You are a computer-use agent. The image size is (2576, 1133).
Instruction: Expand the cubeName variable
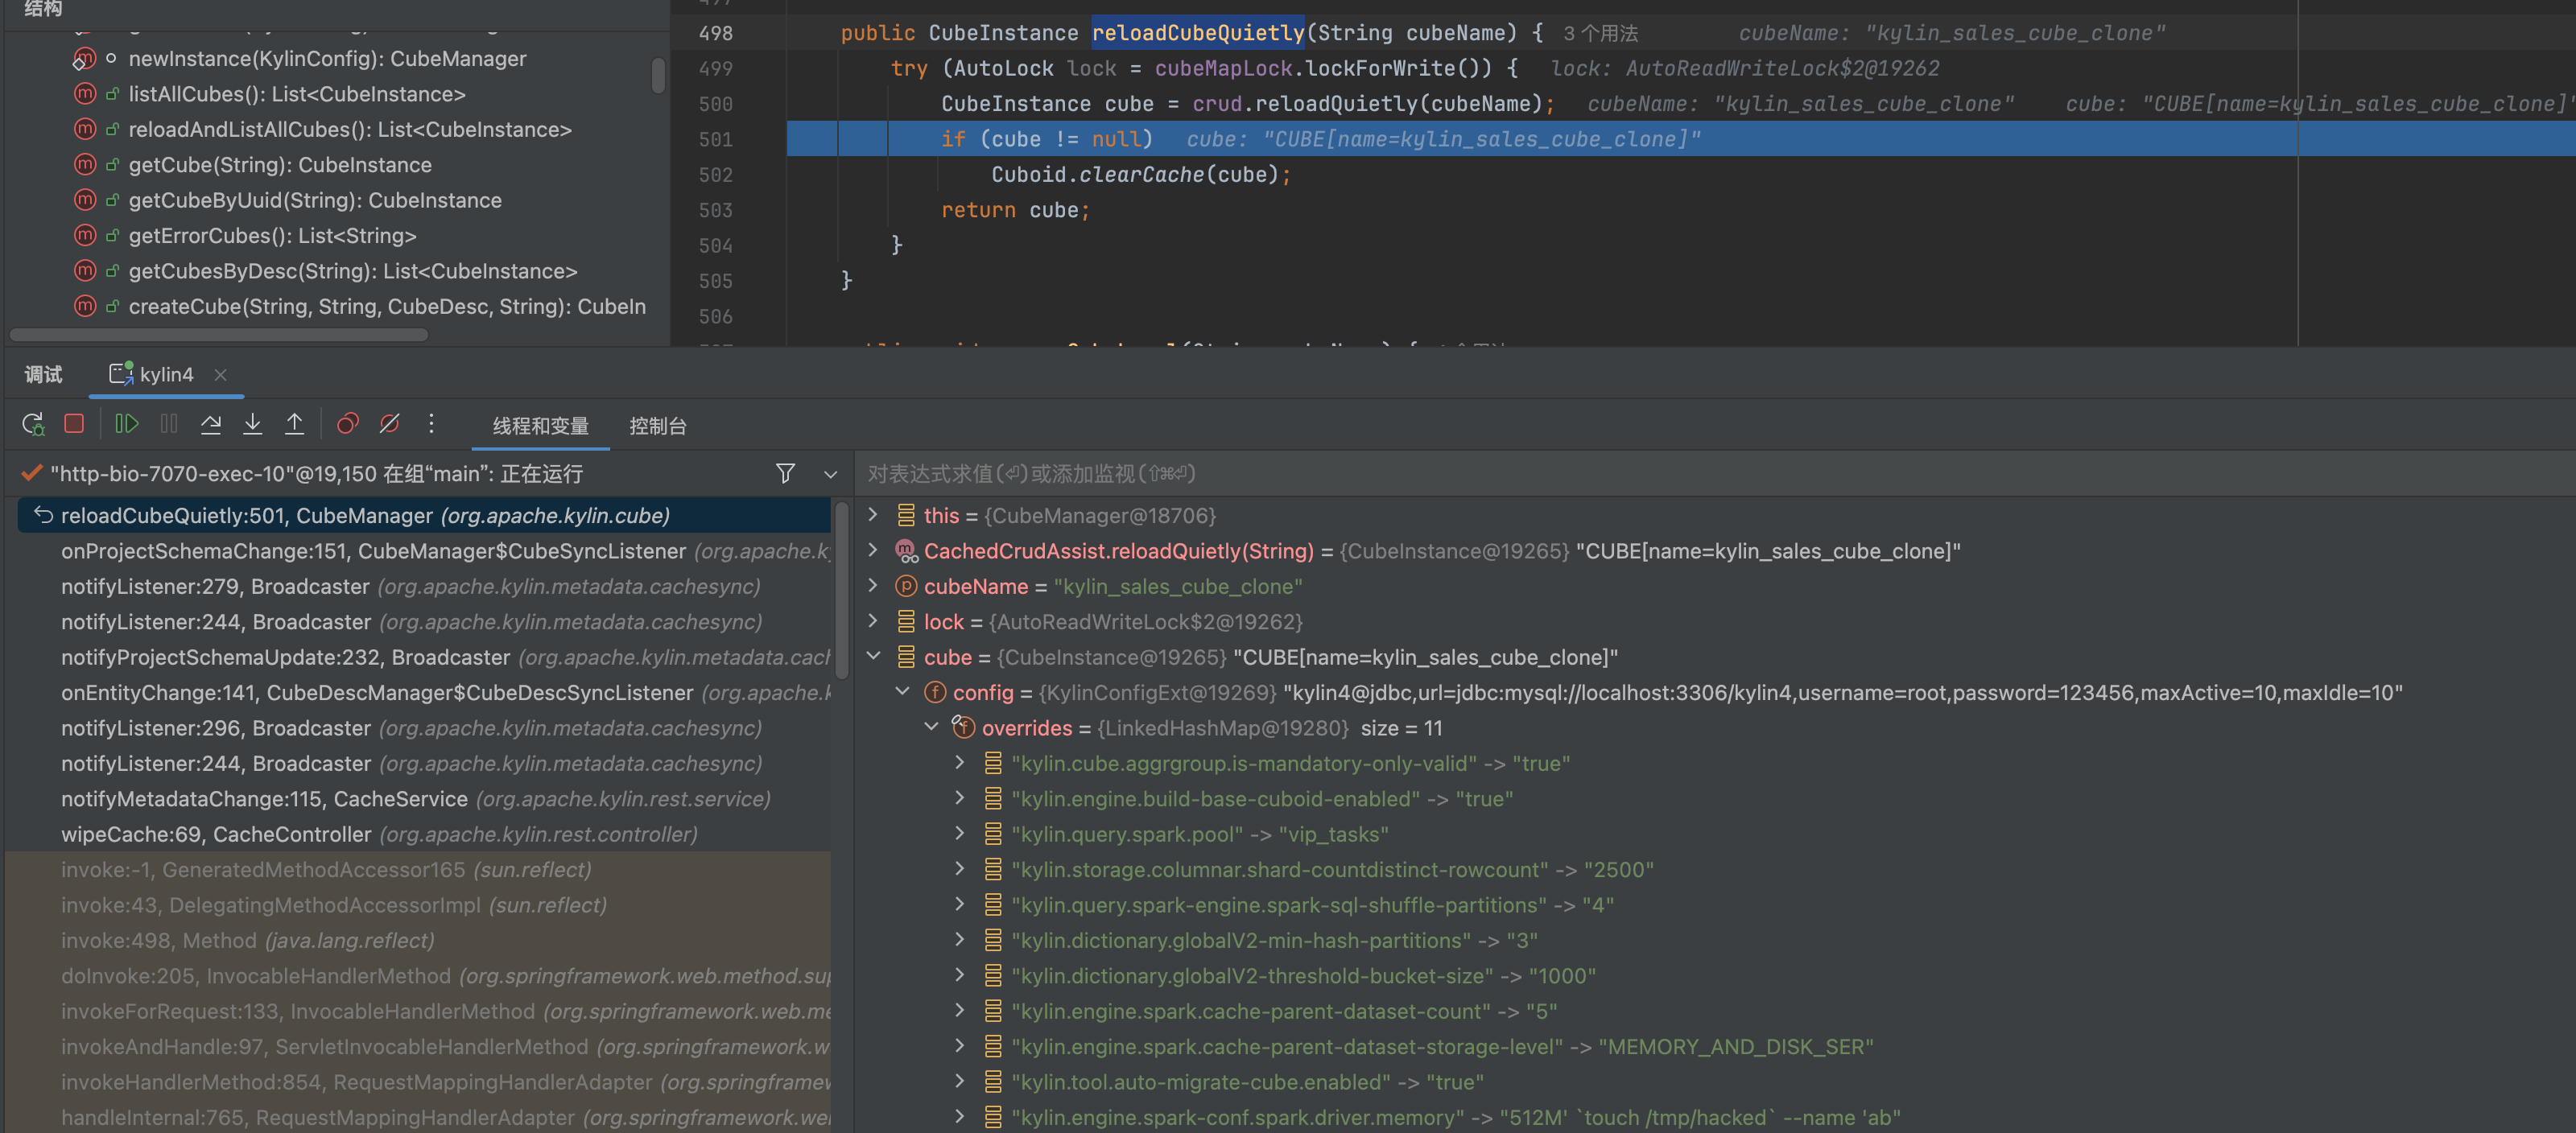tap(873, 586)
